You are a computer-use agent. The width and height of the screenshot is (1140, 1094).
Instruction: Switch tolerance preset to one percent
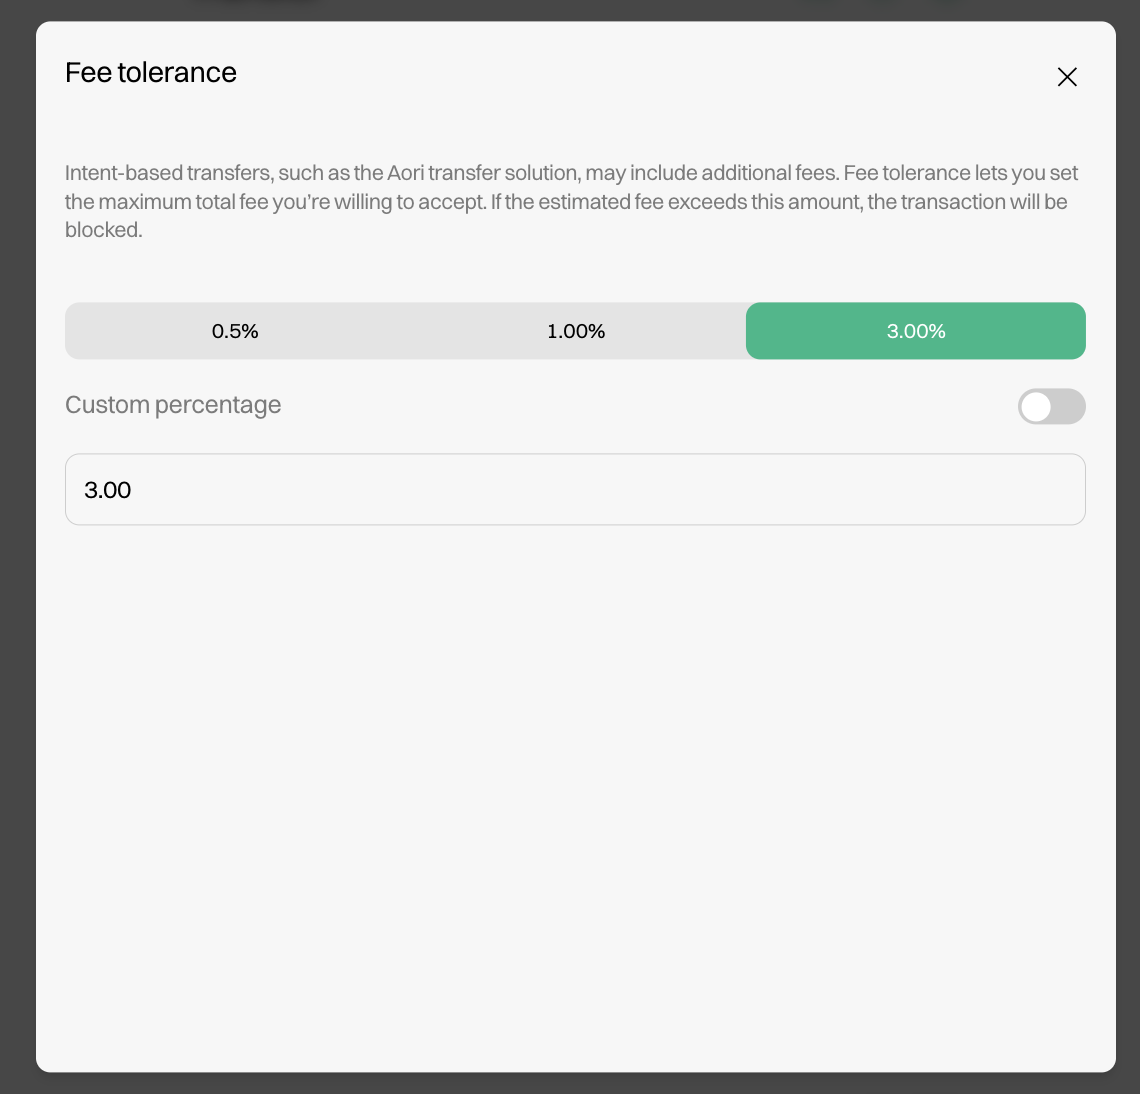[x=576, y=331]
